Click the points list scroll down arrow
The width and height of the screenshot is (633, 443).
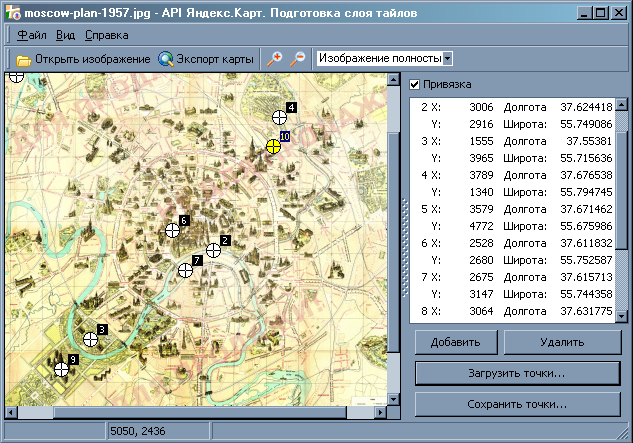pyautogui.click(x=622, y=316)
